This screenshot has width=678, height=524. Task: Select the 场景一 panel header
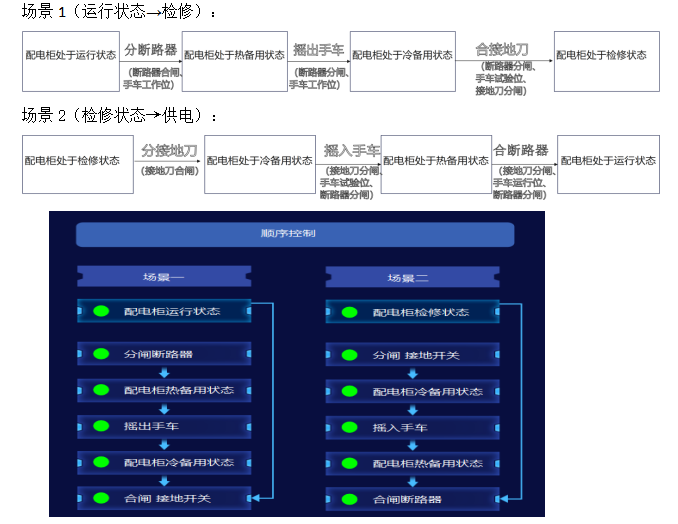(x=164, y=277)
